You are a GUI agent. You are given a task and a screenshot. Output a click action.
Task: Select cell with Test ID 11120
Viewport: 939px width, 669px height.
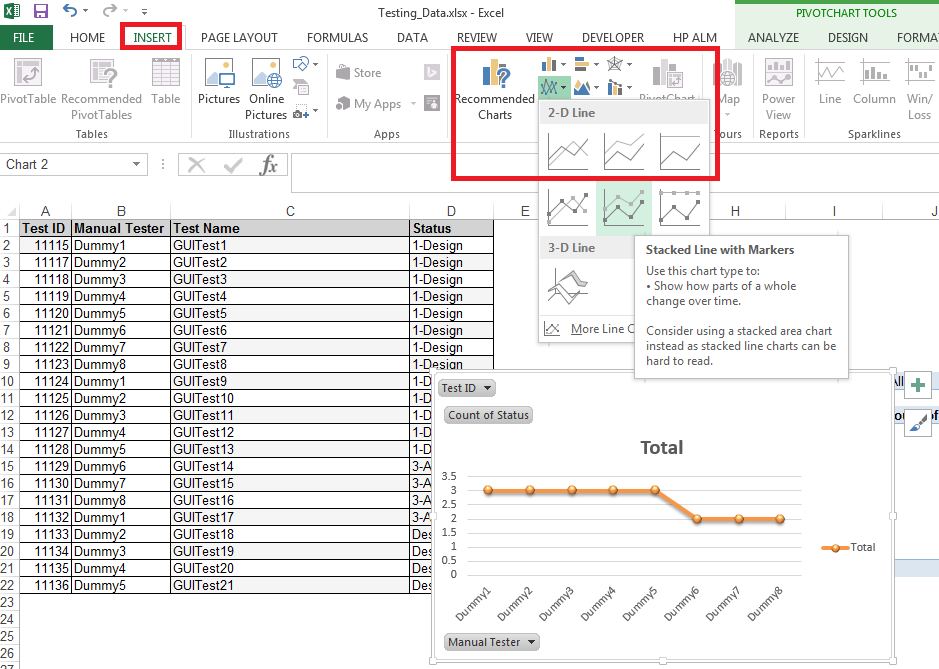click(x=46, y=313)
